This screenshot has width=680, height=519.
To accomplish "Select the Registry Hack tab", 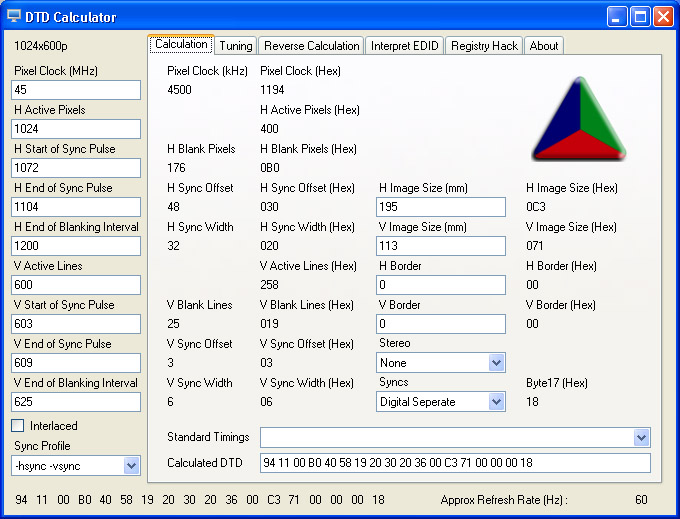I will [484, 46].
